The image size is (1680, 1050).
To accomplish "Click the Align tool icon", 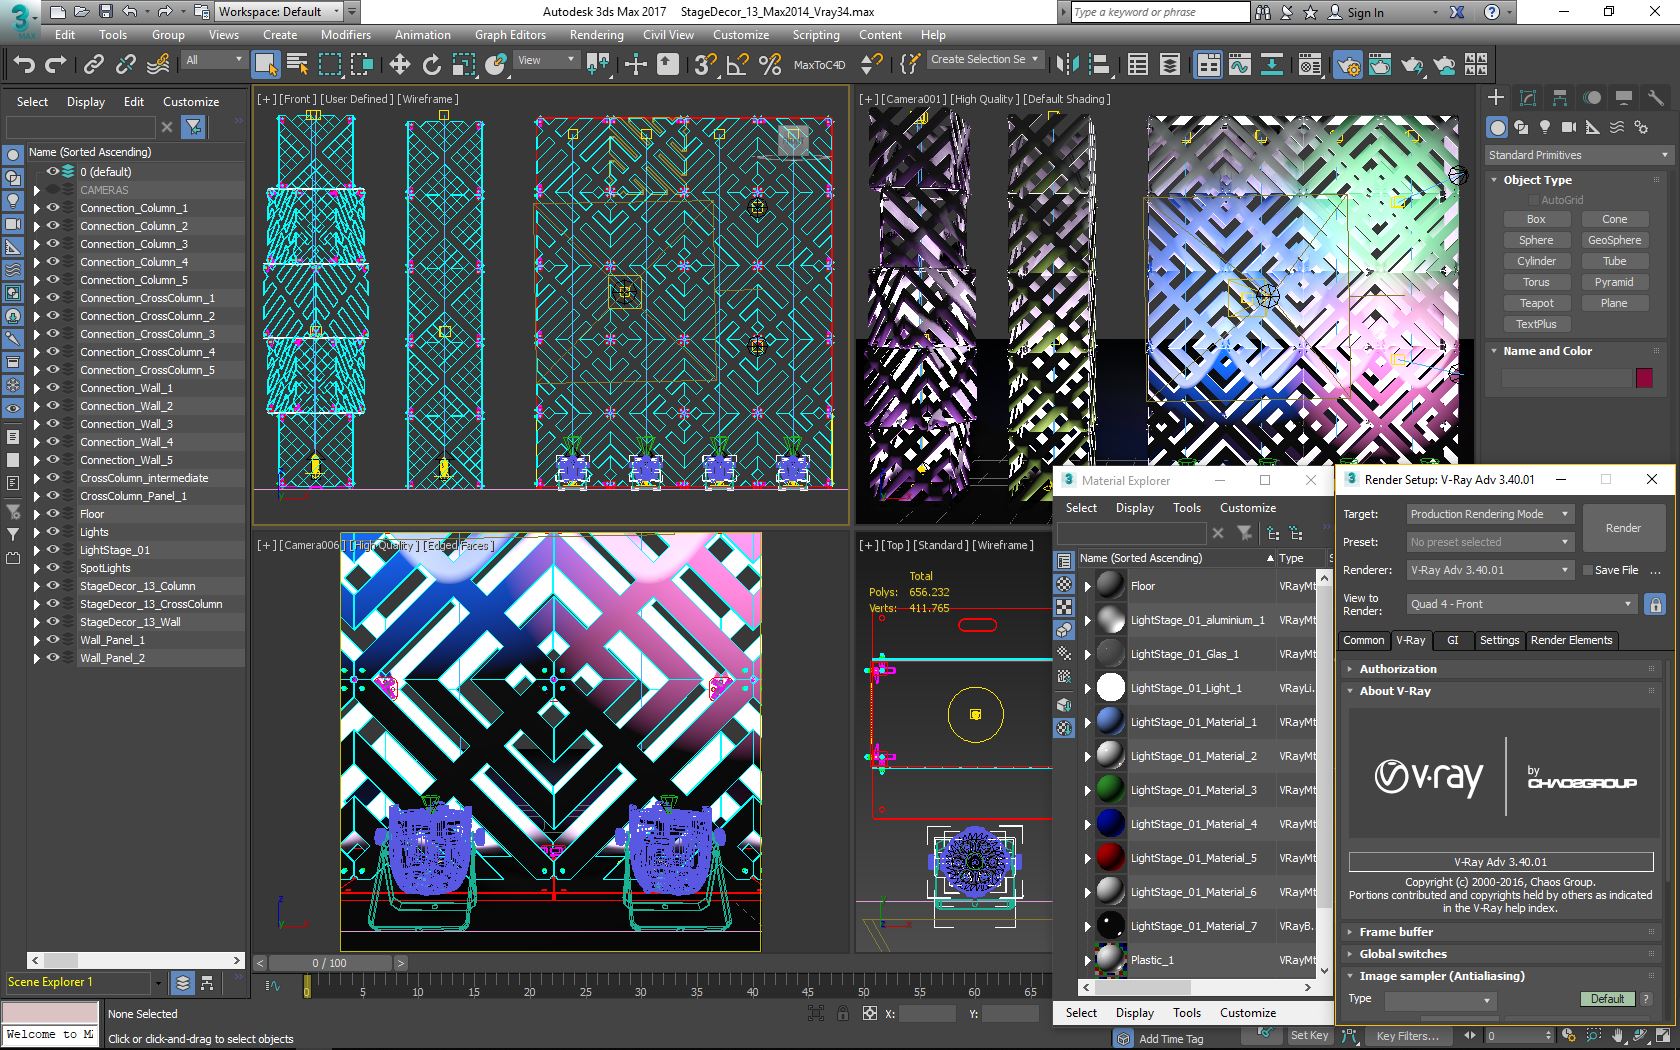I will 1099,65.
